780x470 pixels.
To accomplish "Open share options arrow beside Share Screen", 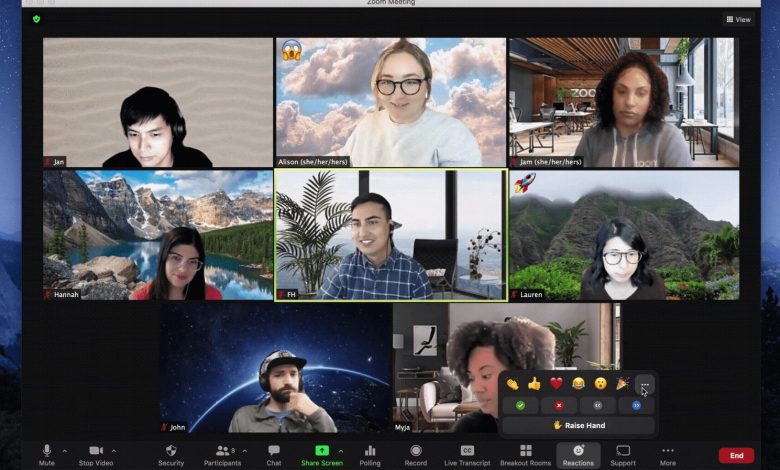I will [341, 451].
